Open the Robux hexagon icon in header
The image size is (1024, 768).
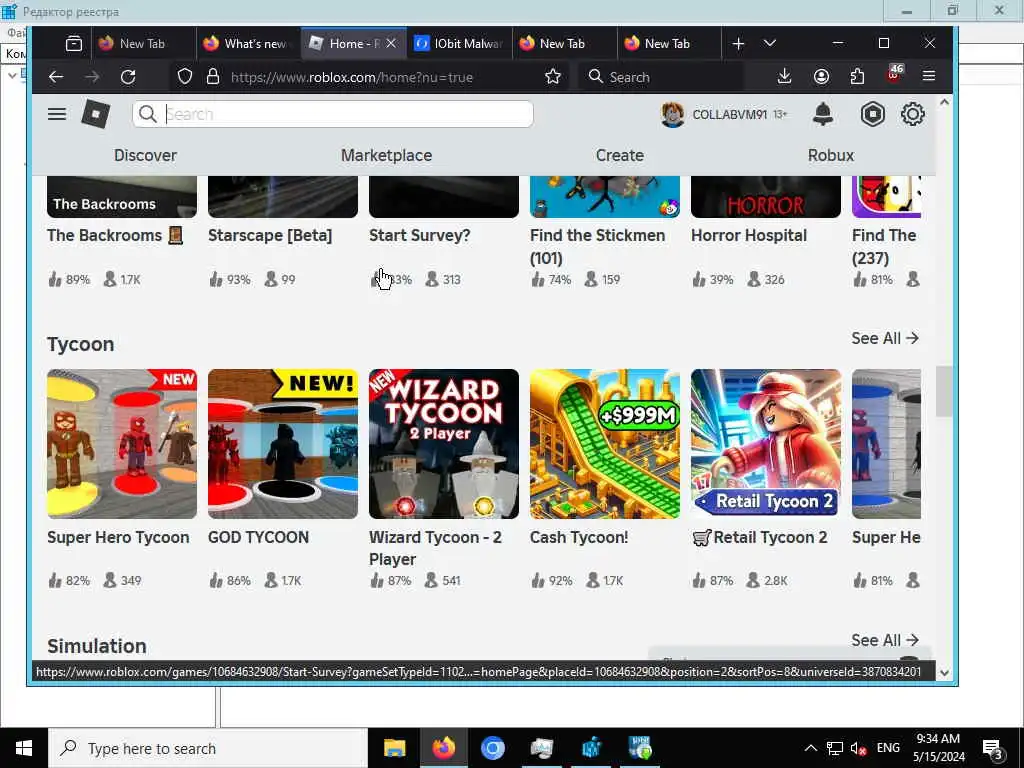872,114
